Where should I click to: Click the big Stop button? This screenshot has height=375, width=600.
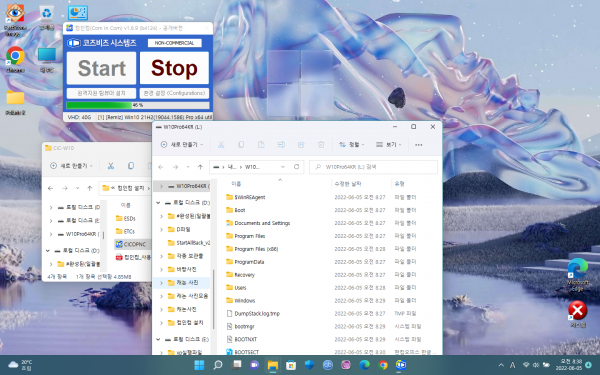coord(174,68)
